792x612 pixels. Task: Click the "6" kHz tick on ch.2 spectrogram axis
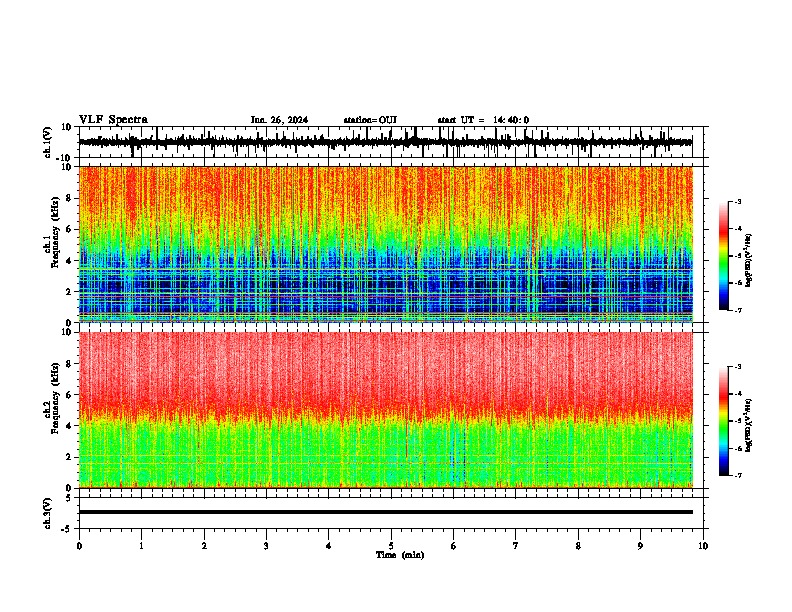click(69, 395)
